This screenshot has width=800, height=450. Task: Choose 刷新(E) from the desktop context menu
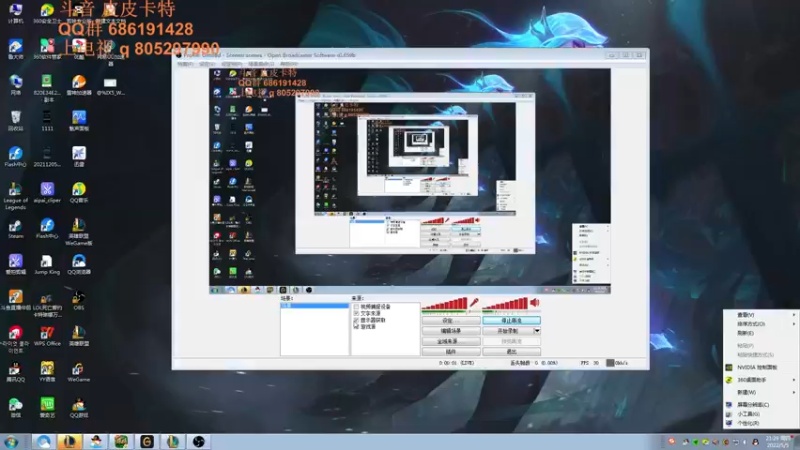coord(761,333)
